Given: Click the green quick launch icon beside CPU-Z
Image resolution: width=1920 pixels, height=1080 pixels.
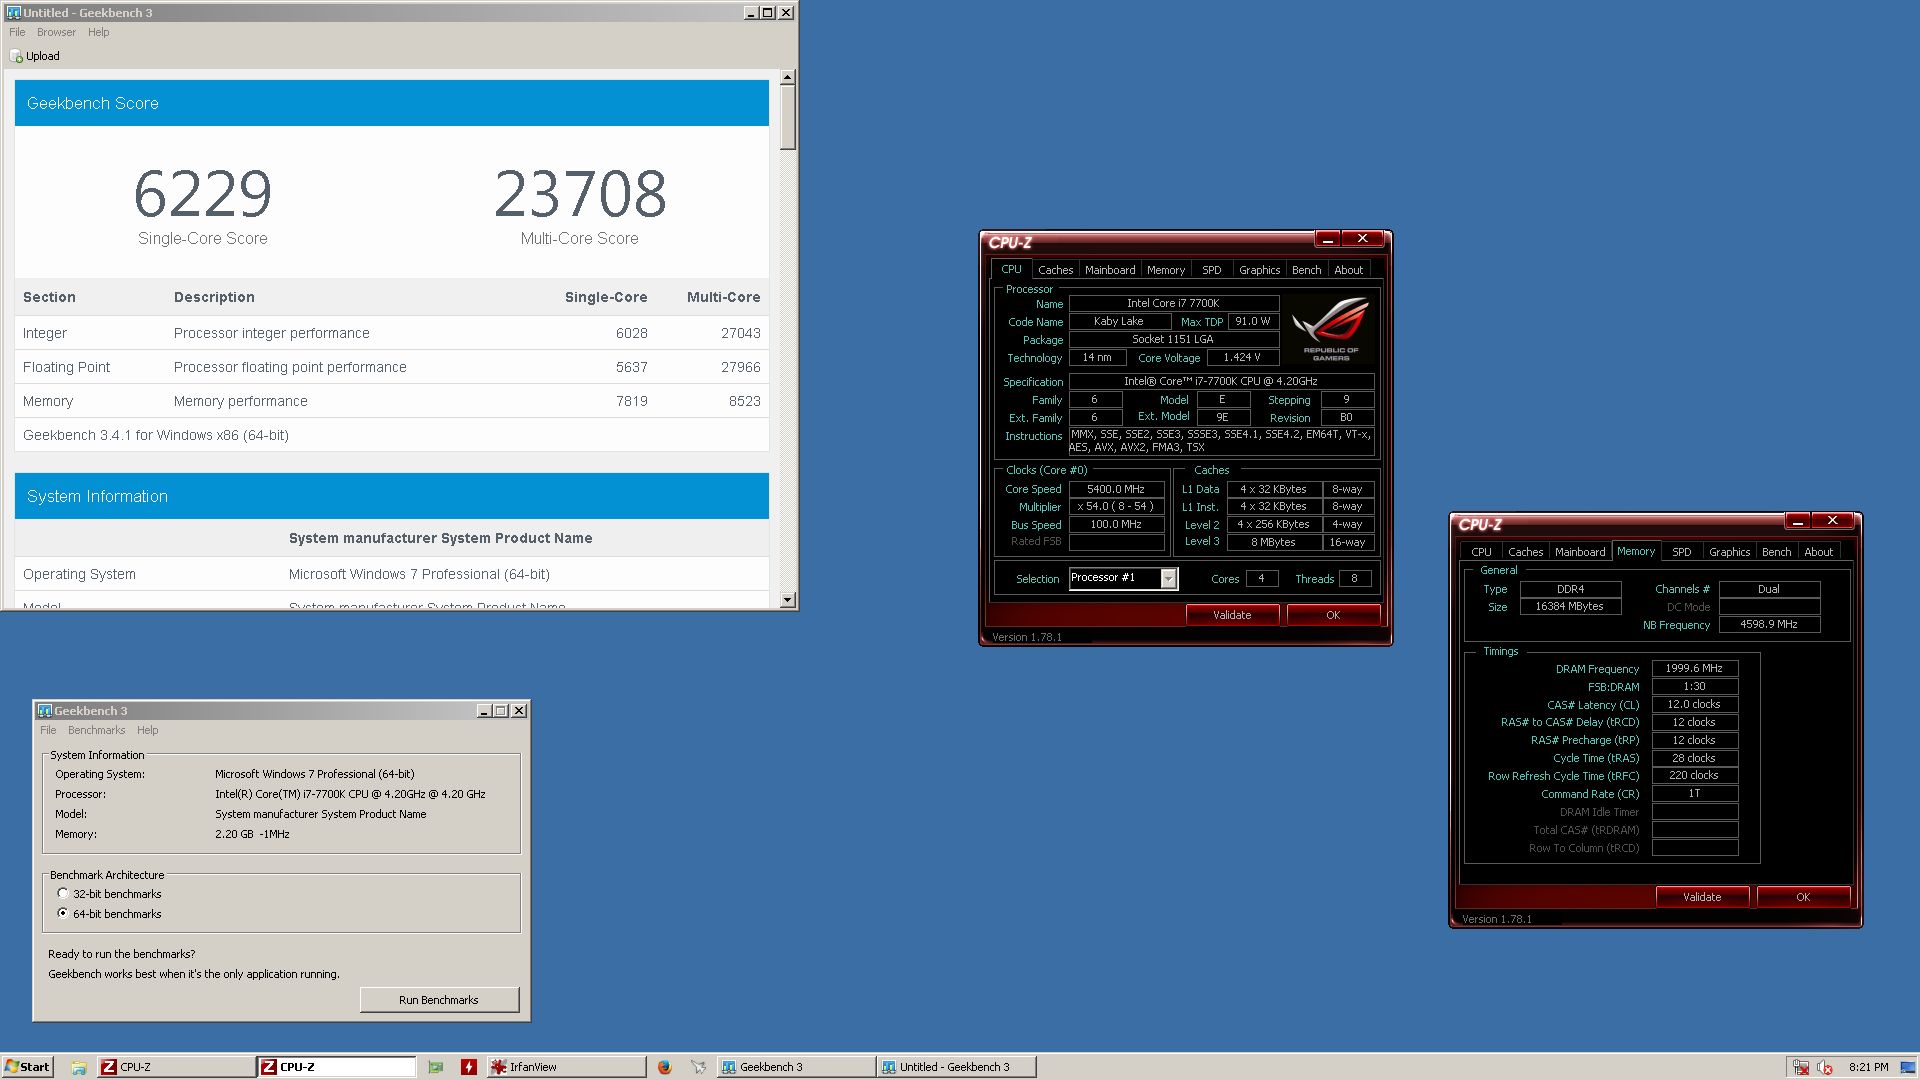Looking at the screenshot, I should coord(436,1067).
